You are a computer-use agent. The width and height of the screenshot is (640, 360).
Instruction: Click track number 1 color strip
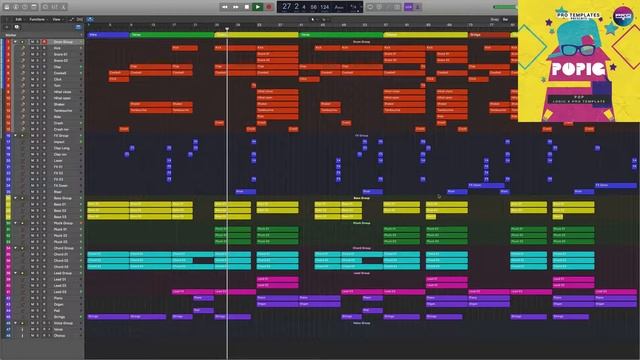click(x=8, y=42)
